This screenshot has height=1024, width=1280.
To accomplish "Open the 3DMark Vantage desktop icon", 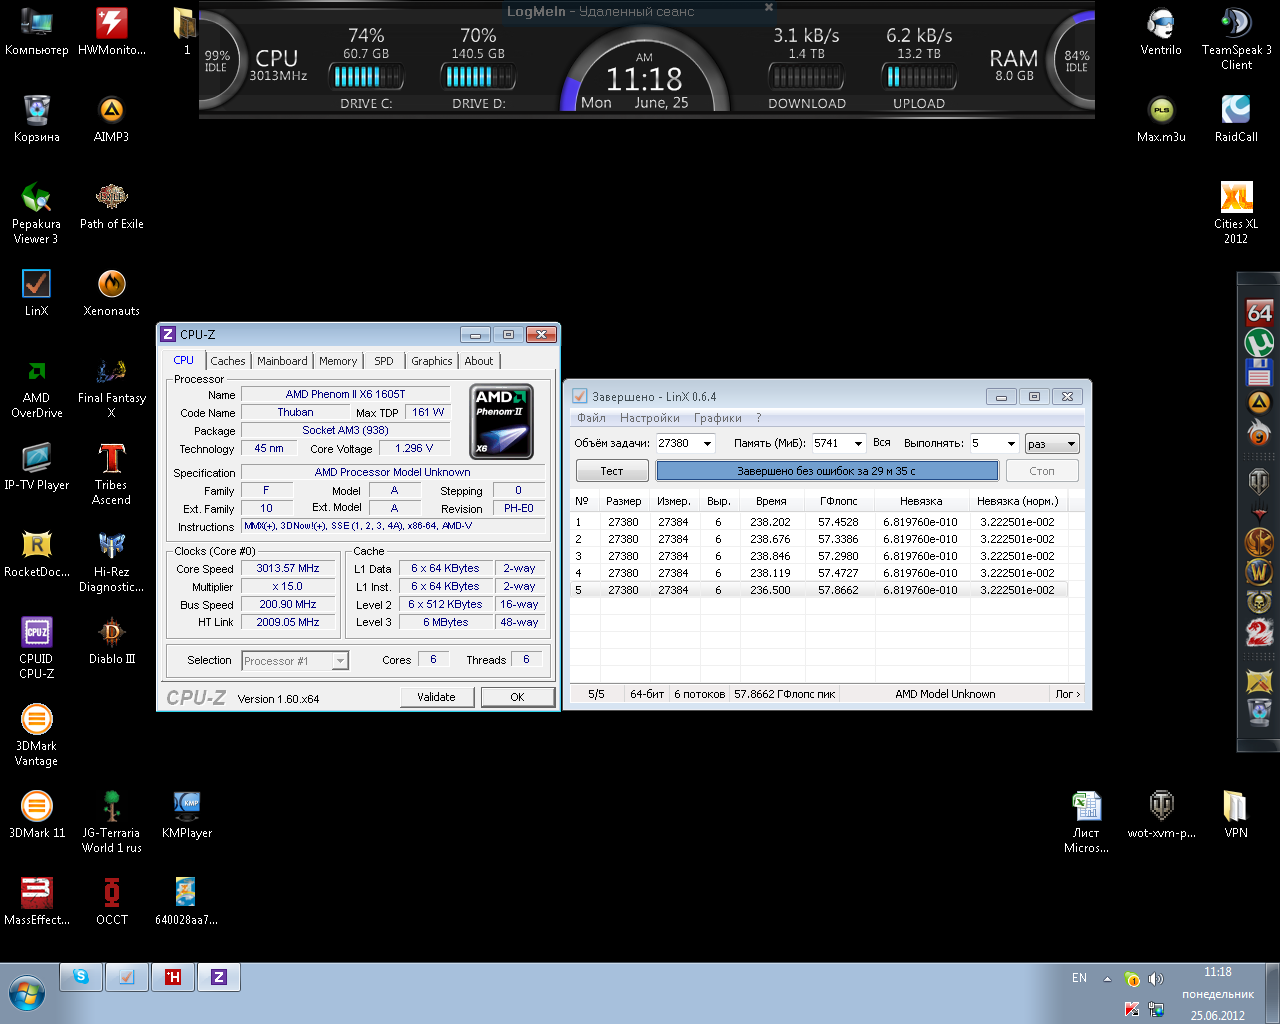I will pos(36,734).
